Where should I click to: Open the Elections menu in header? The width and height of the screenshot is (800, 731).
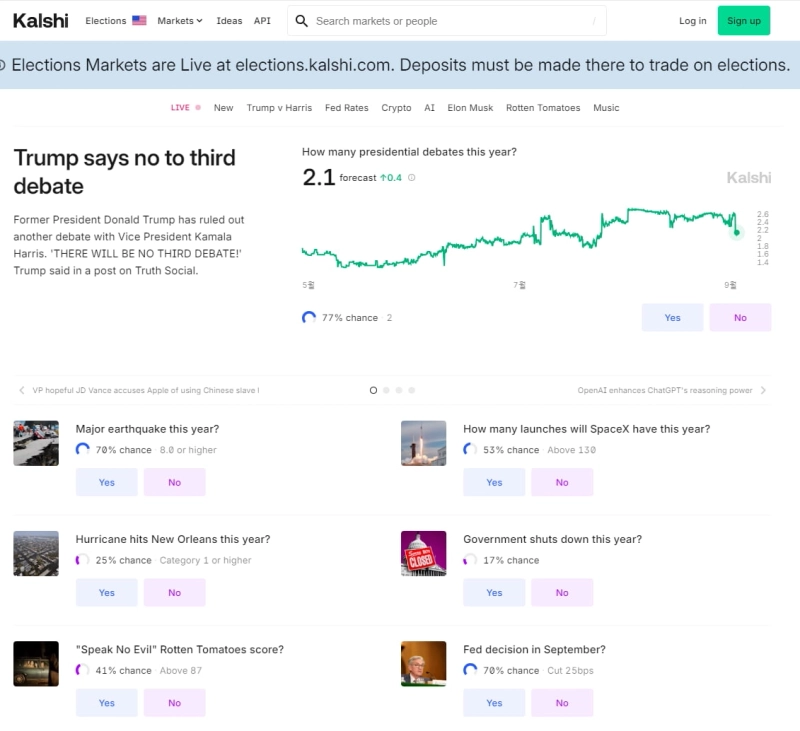point(106,21)
